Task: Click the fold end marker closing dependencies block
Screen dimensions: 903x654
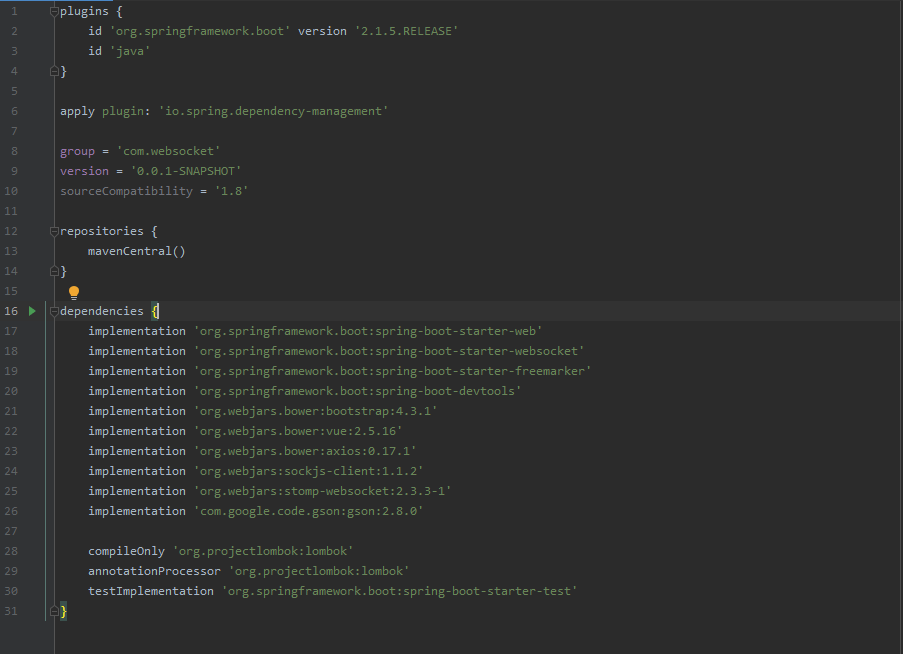Action: click(54, 611)
